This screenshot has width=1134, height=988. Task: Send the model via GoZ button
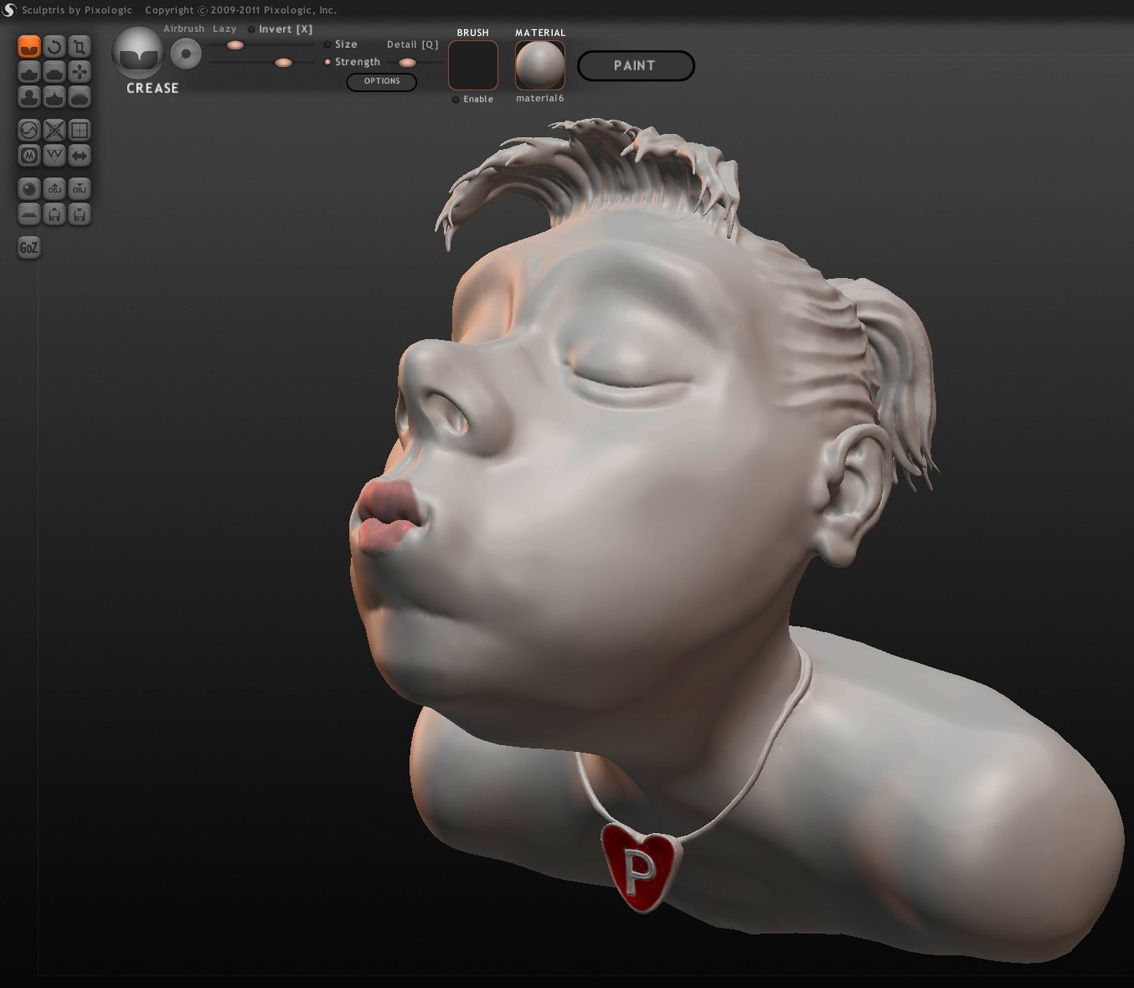pyautogui.click(x=29, y=247)
